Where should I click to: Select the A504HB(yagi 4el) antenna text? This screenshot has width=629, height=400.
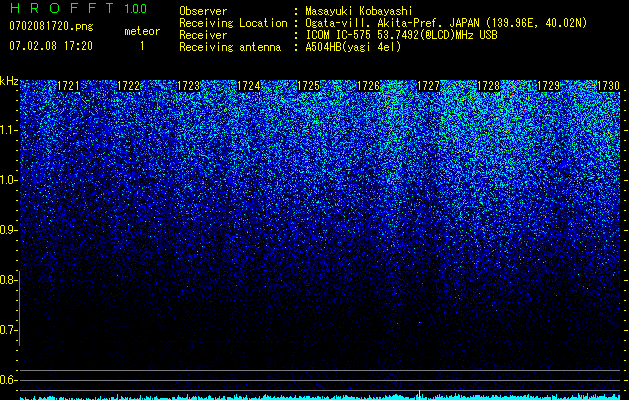coord(353,47)
